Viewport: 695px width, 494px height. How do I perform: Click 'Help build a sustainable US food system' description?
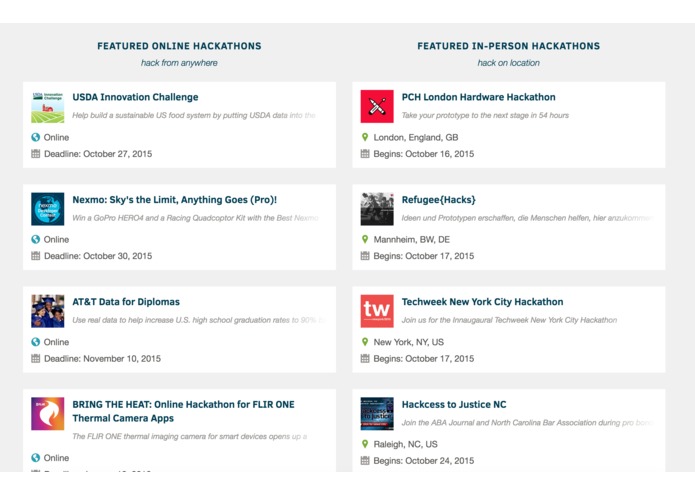click(x=194, y=115)
